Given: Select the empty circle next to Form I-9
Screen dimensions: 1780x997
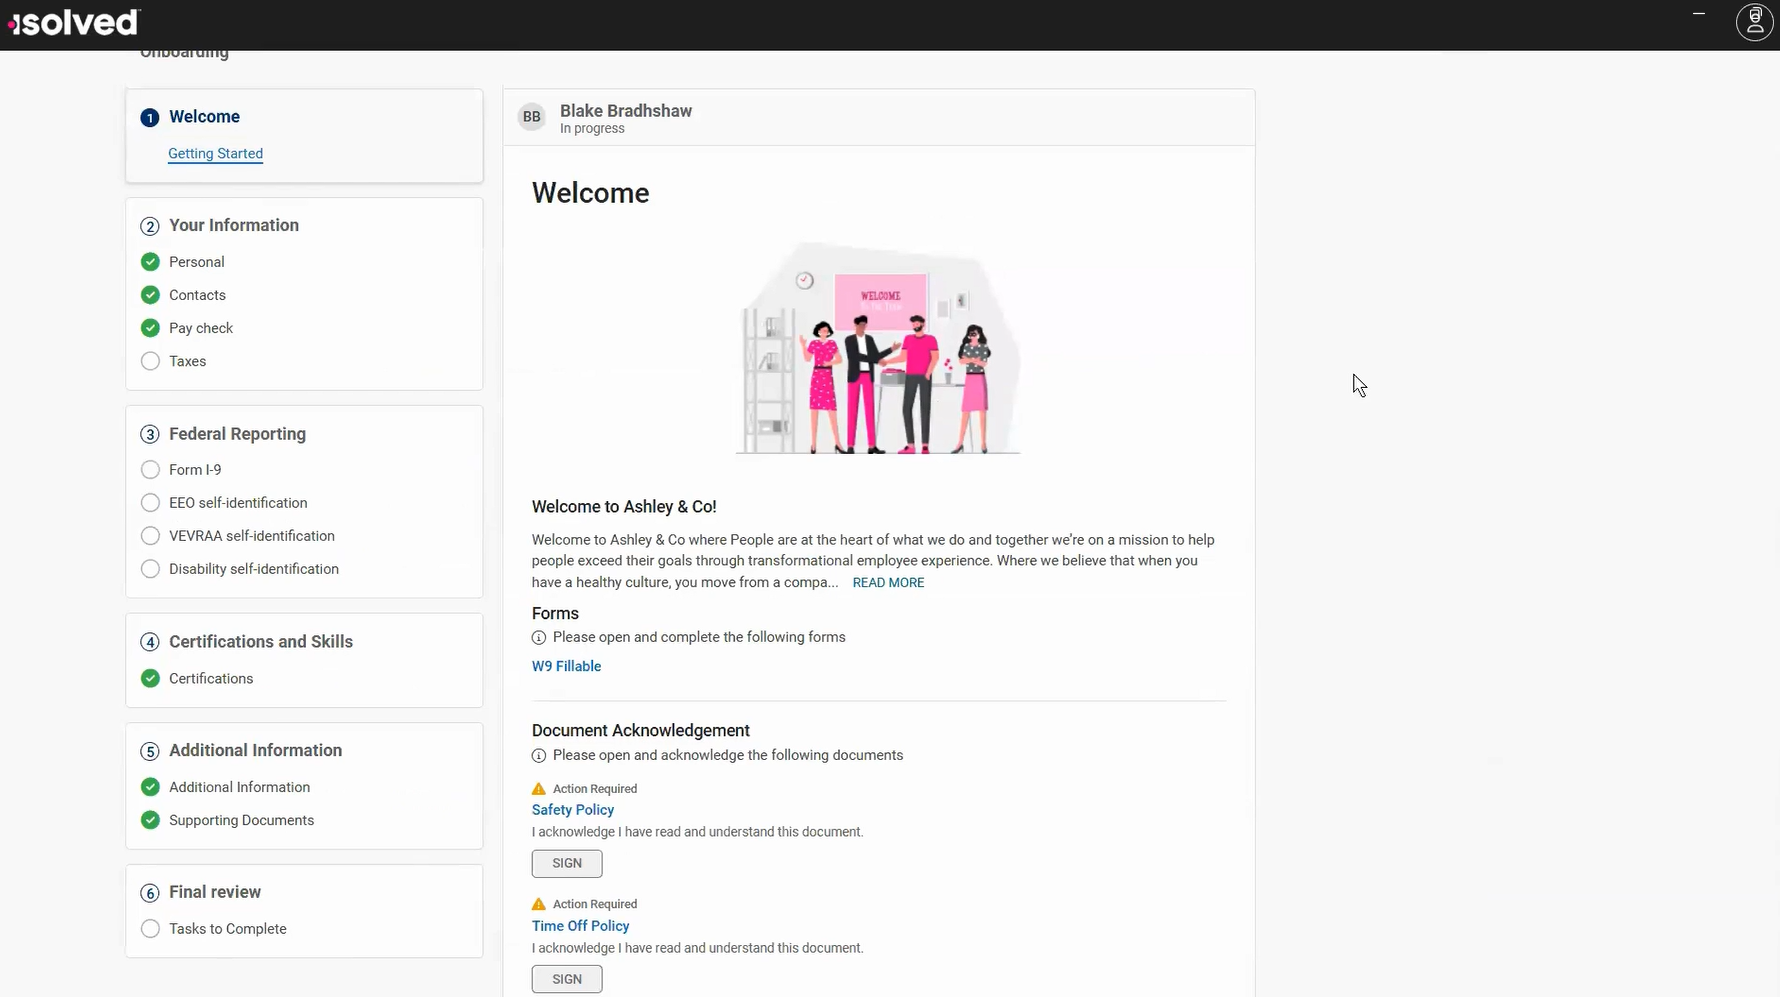Looking at the screenshot, I should 150,470.
